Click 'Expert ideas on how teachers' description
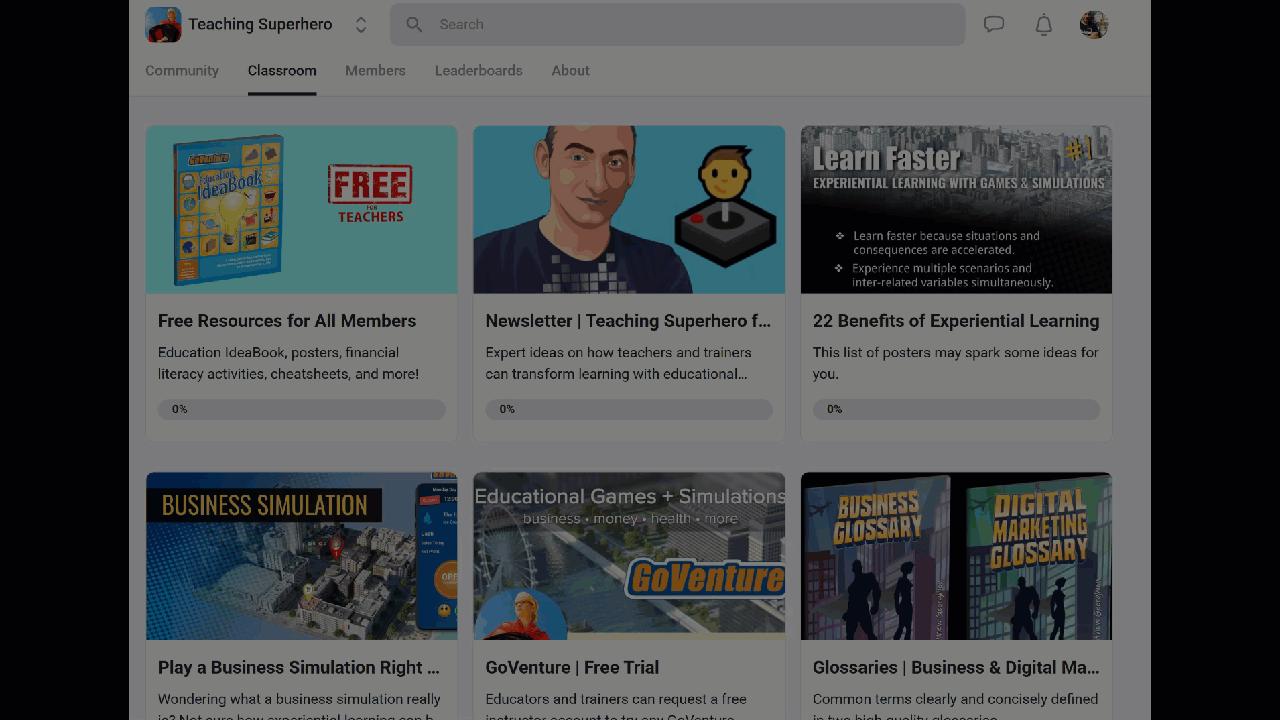 tap(618, 363)
